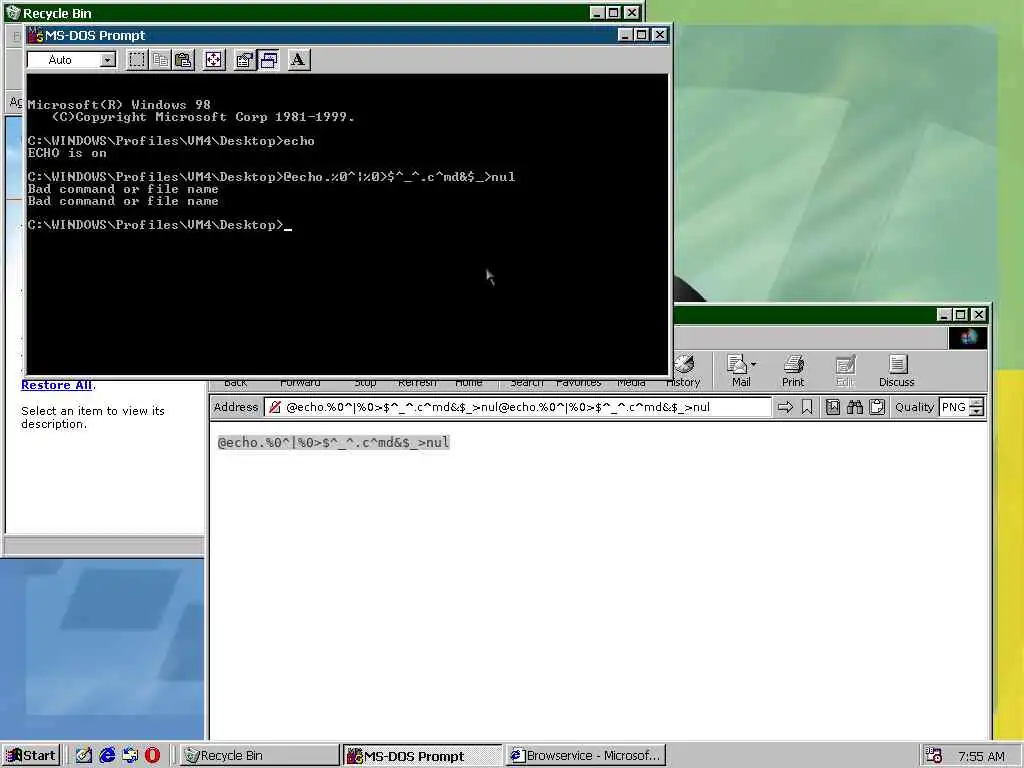
Task: Click the Restore All link in Recycle Bin
Action: [56, 385]
